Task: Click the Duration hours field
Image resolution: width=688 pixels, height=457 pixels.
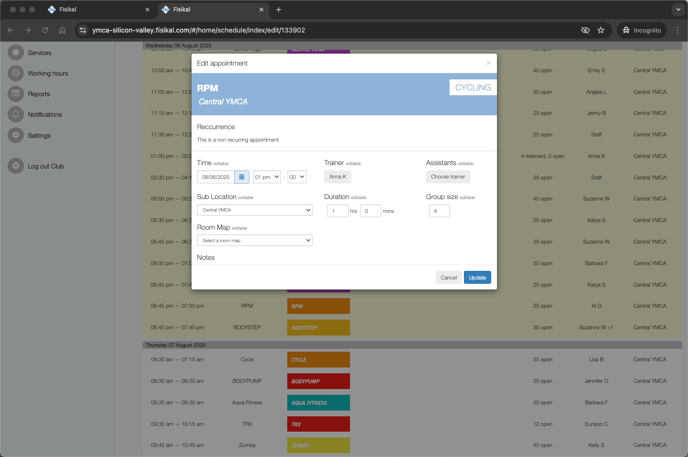Action: (337, 211)
